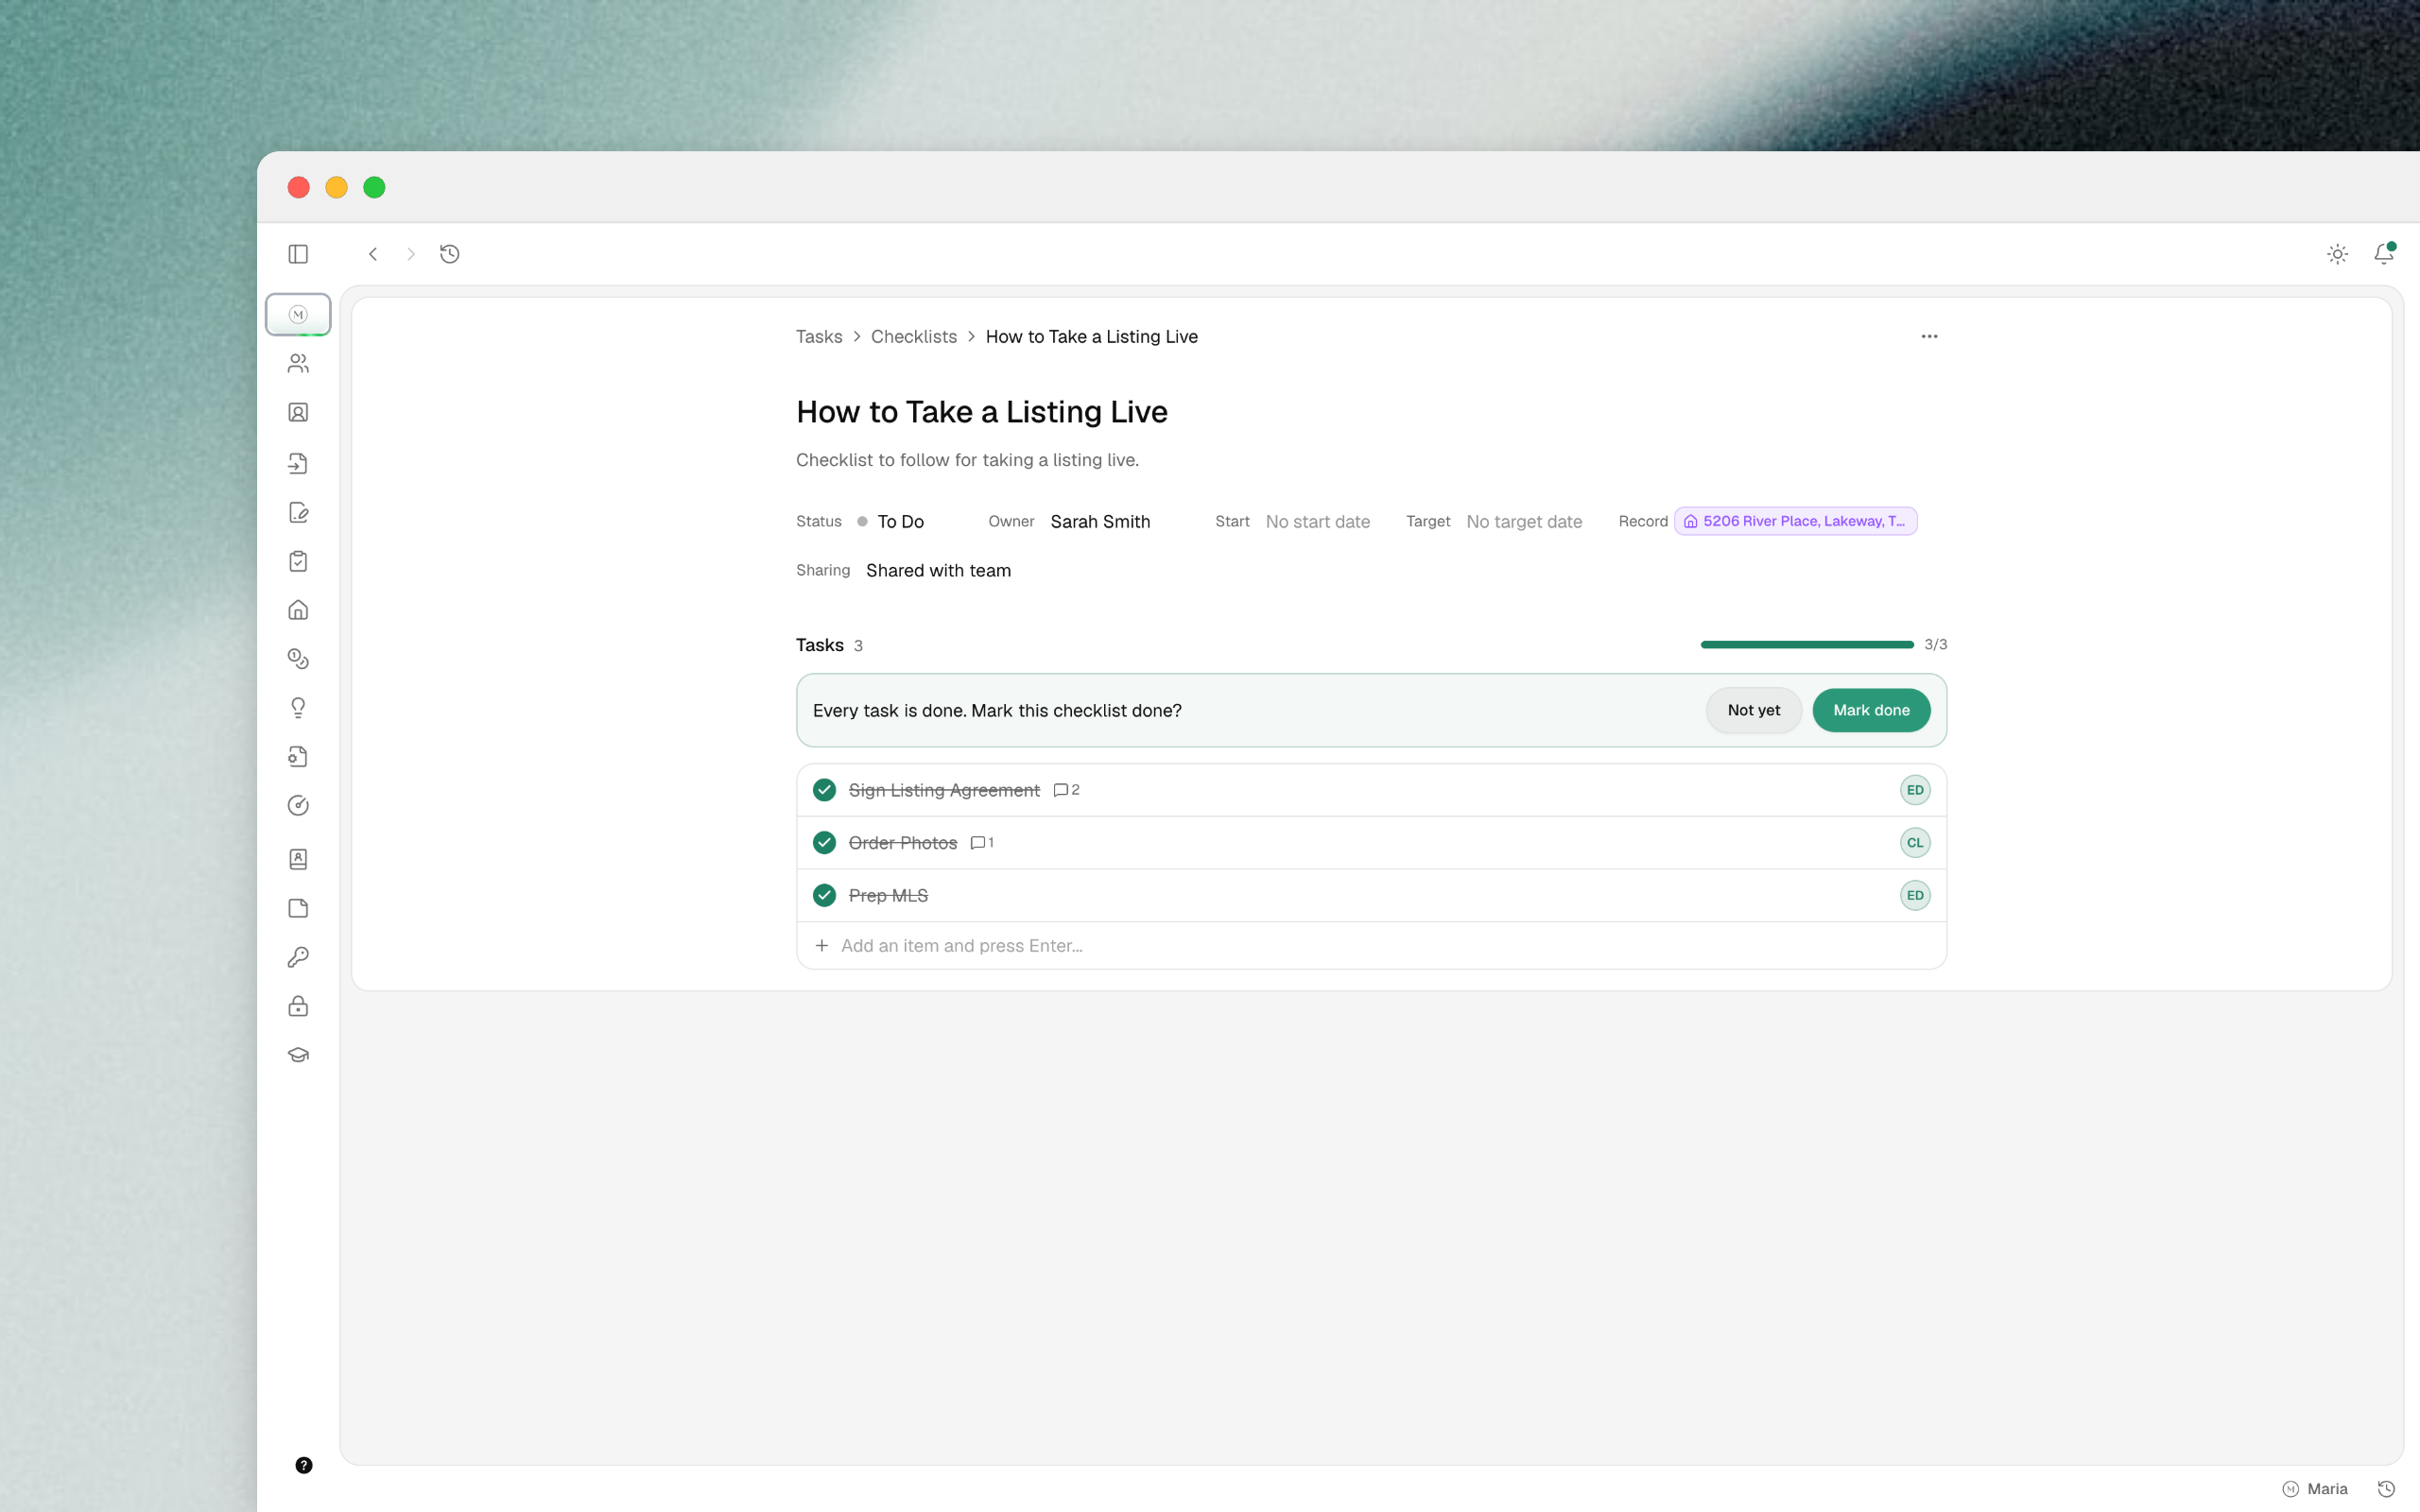
Task: Go forward with the right chevron
Action: [x=411, y=254]
